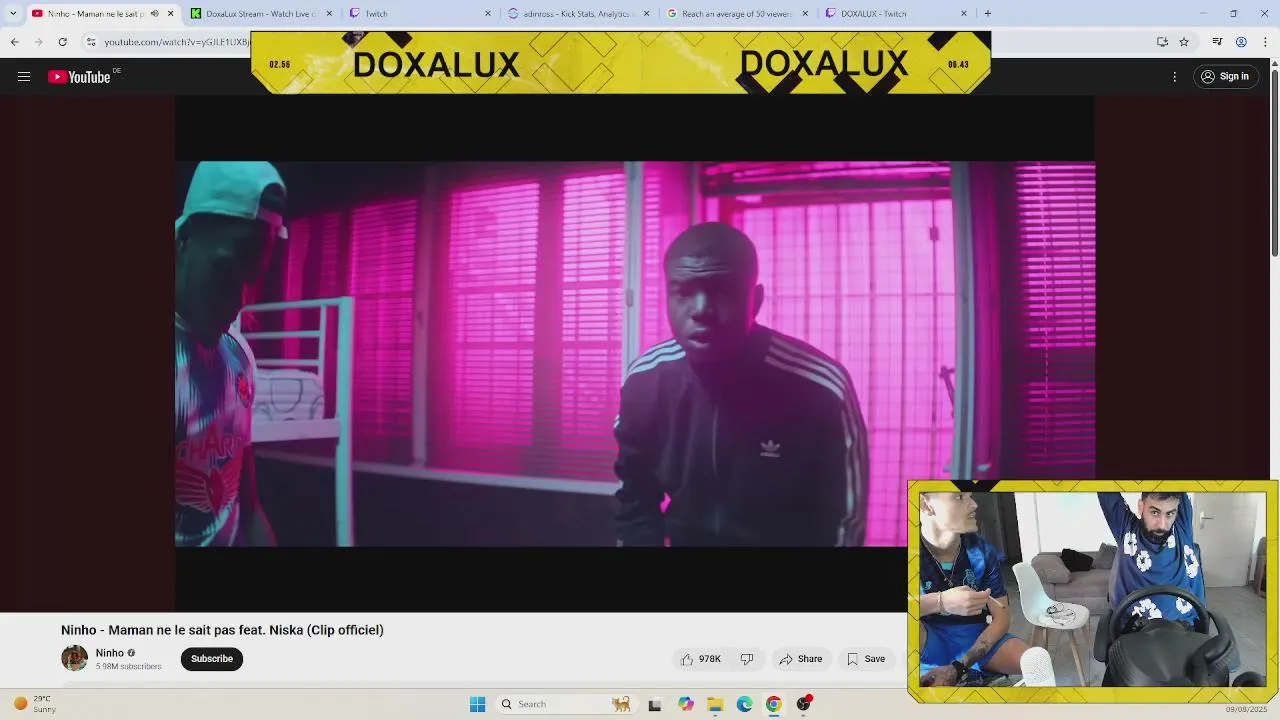
Task: Click 5.98M subscribers text
Action: point(128,667)
